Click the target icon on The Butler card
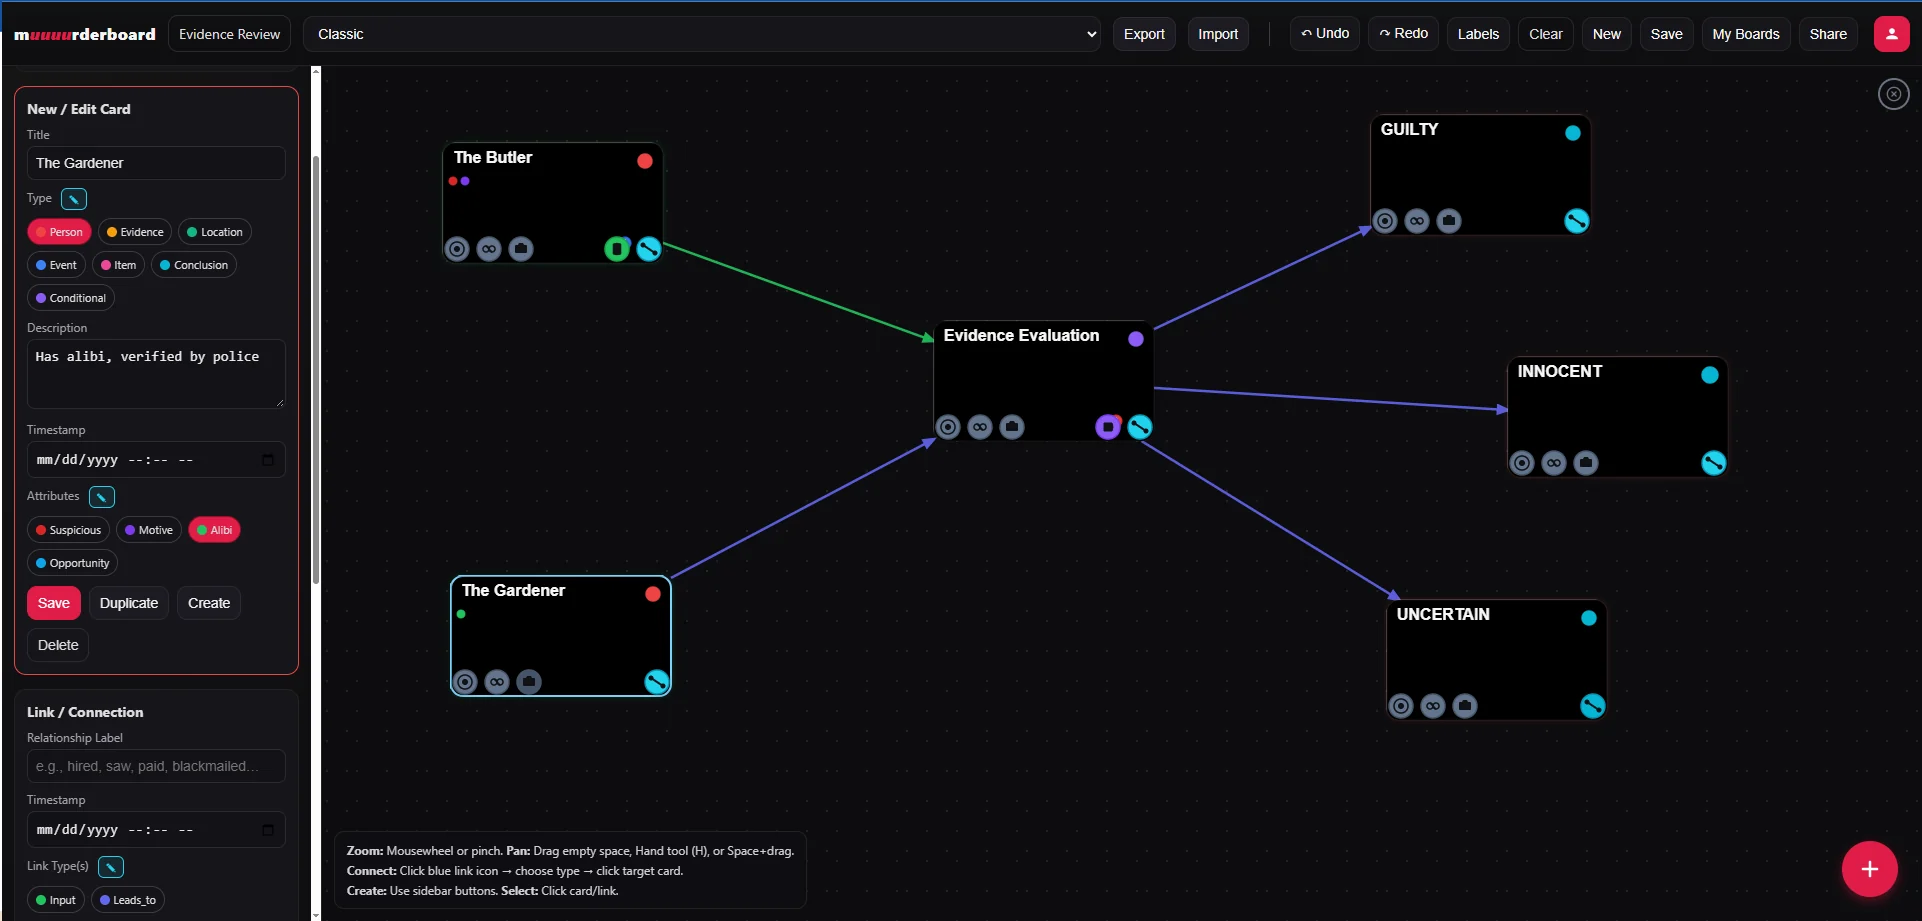The image size is (1922, 921). pos(457,249)
